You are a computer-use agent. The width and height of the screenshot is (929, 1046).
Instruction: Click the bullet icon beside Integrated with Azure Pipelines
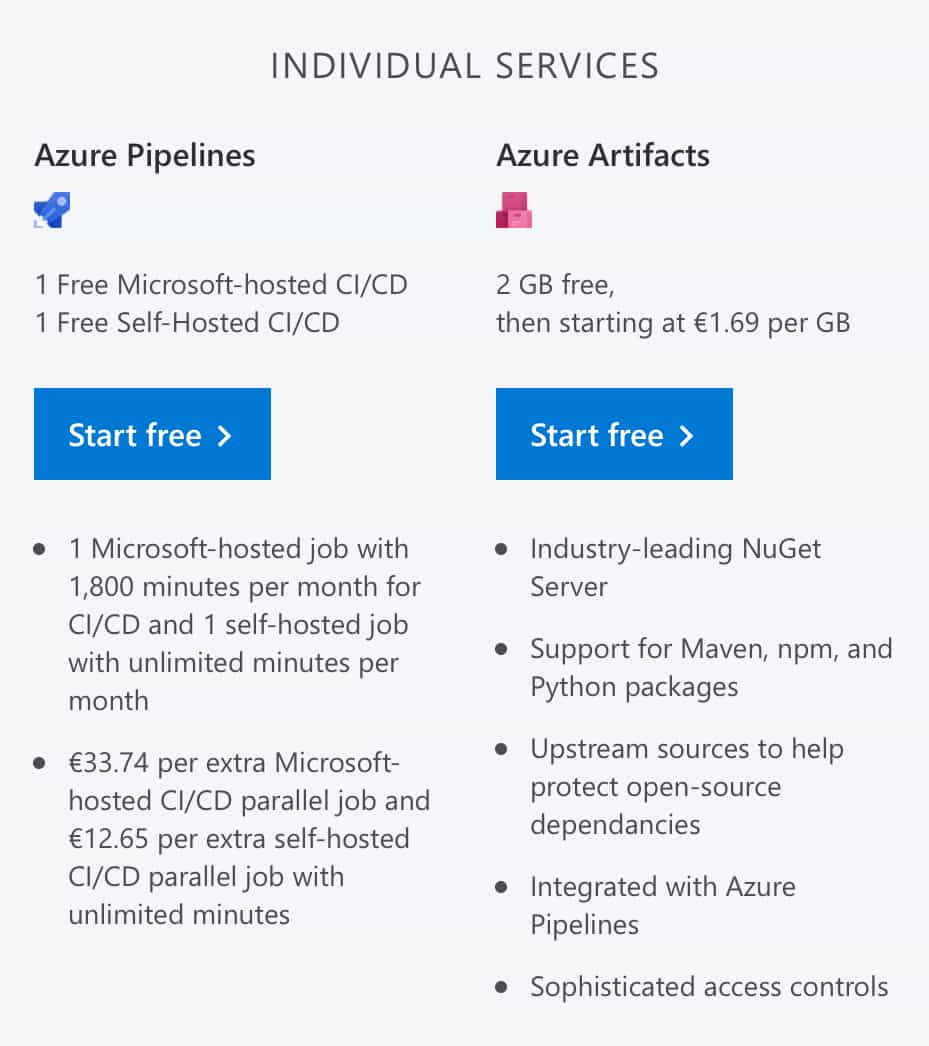[x=501, y=886]
